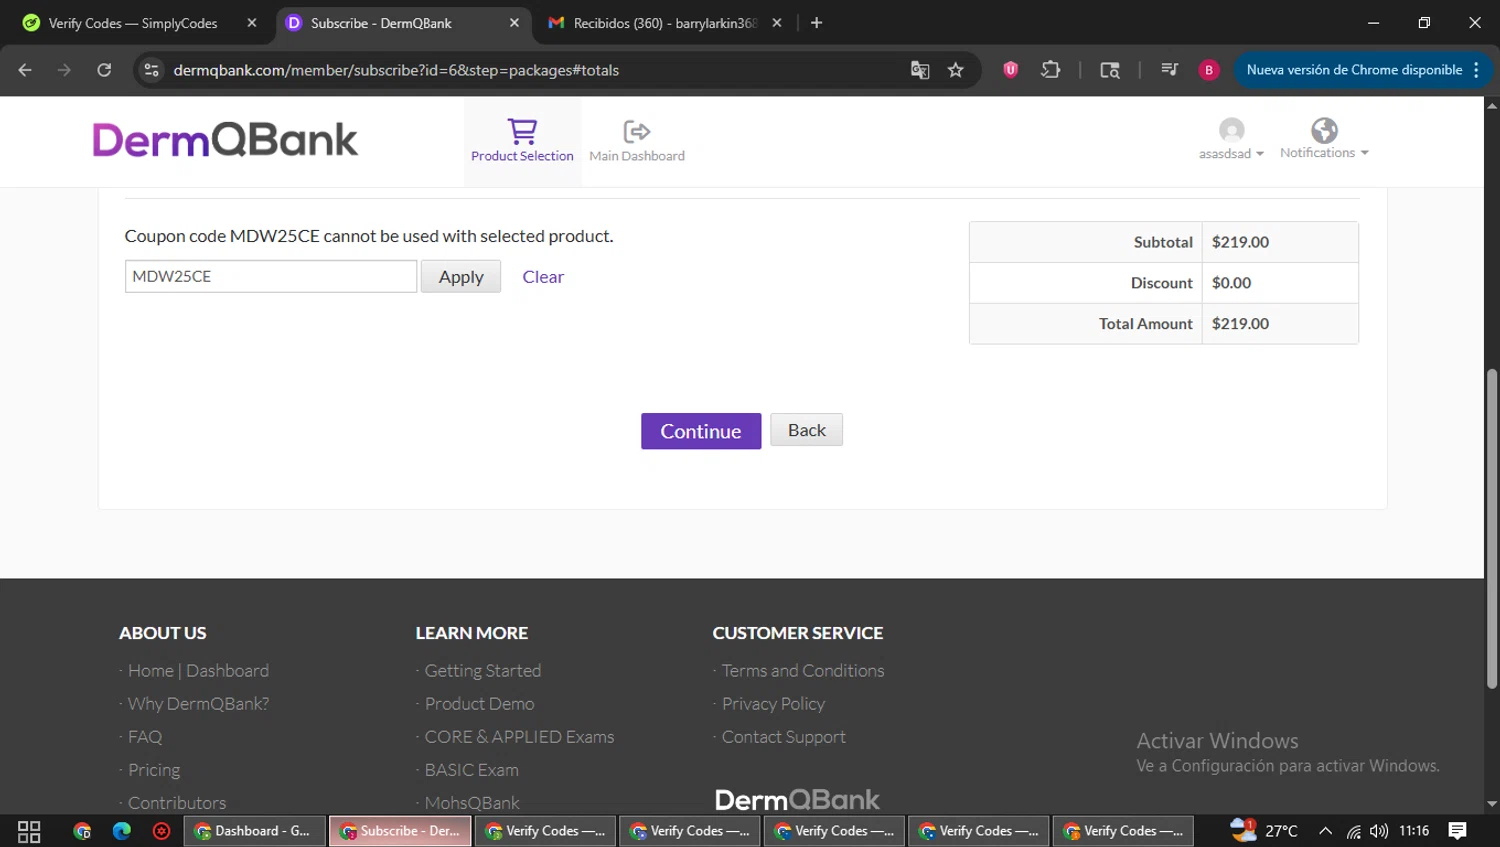Image resolution: width=1500 pixels, height=847 pixels.
Task: Click the translate page icon
Action: [x=920, y=70]
